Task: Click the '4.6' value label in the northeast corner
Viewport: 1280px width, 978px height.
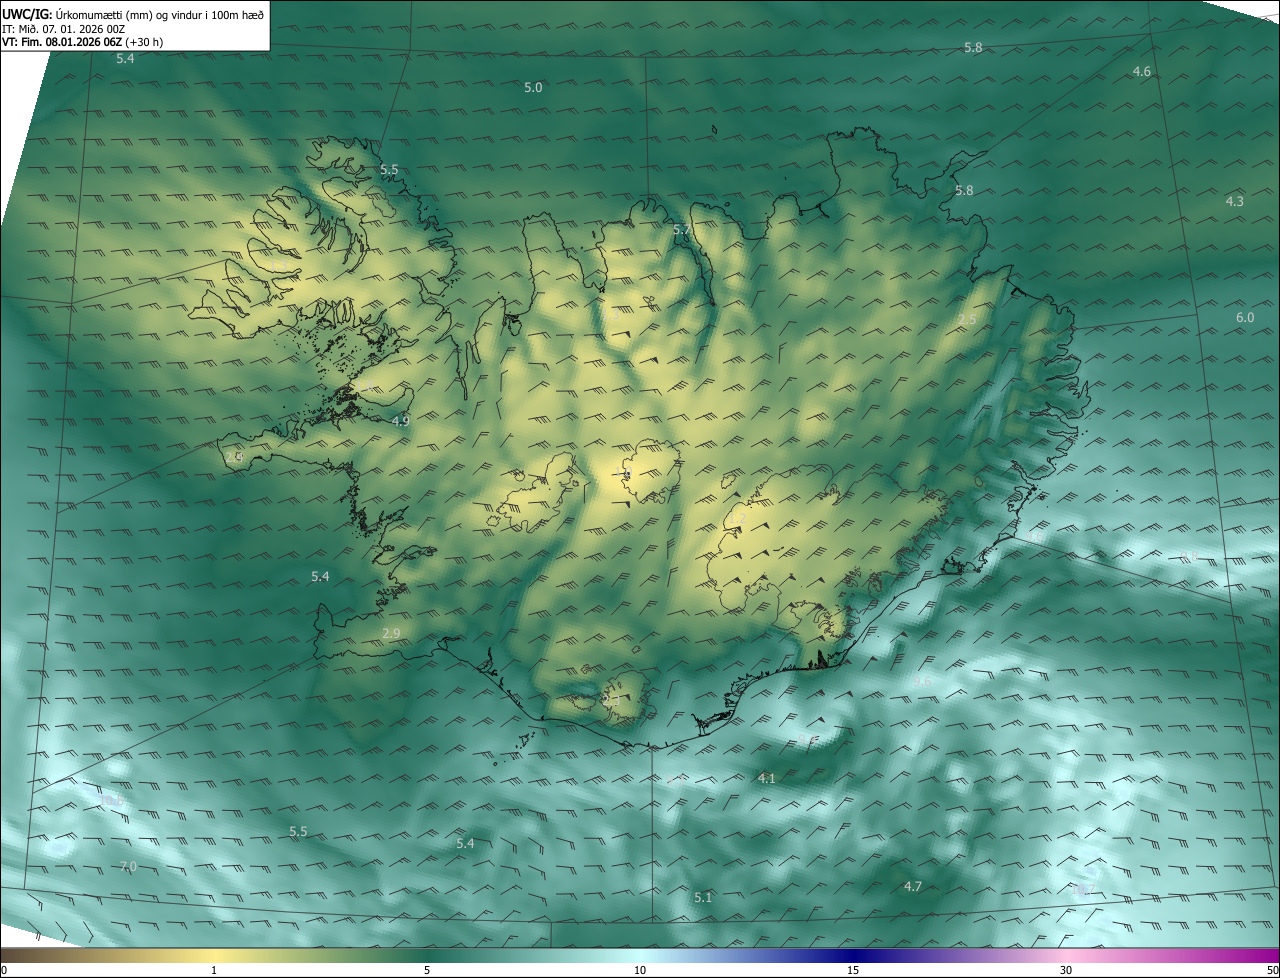Action: tap(1142, 72)
